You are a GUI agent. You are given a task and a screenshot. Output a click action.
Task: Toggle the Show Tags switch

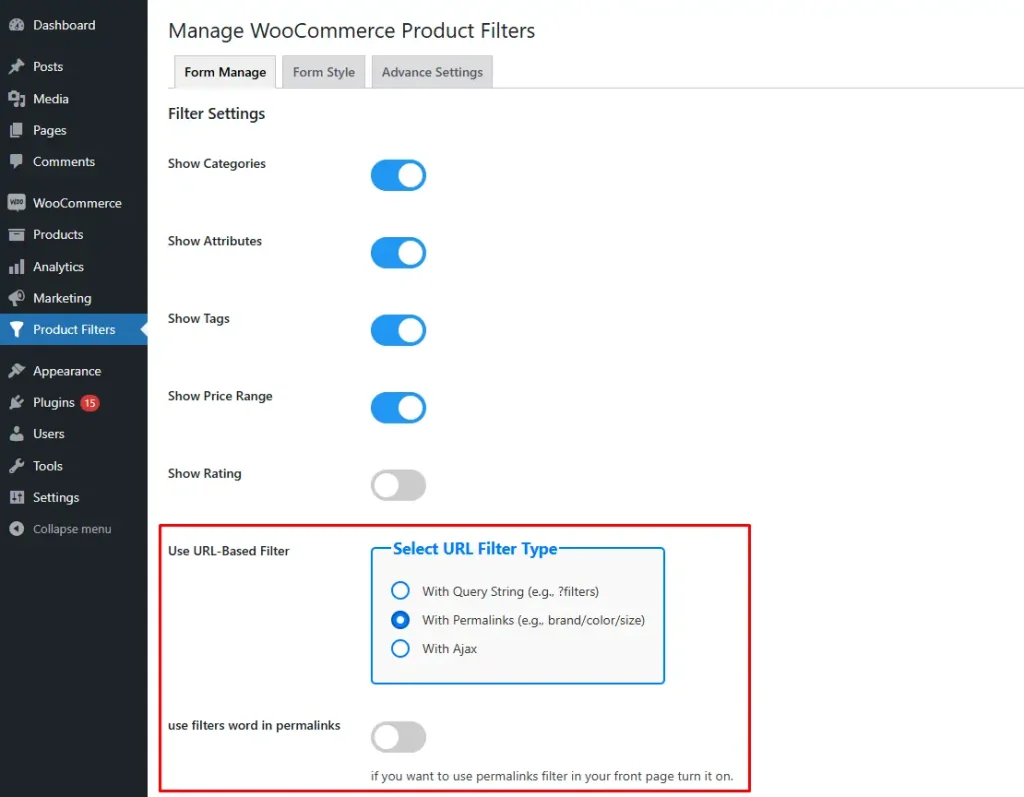click(x=398, y=330)
